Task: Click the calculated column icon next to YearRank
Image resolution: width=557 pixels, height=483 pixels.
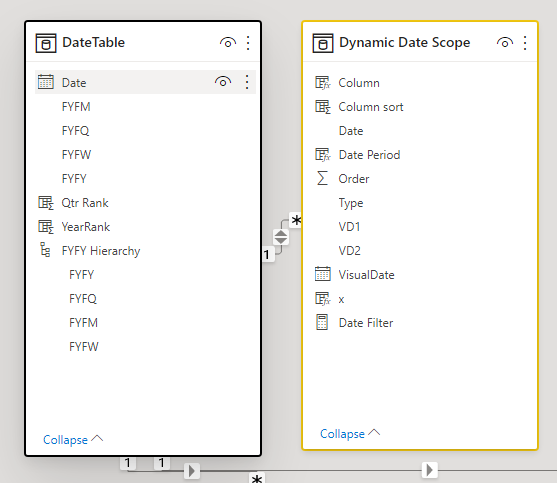Action: click(46, 227)
